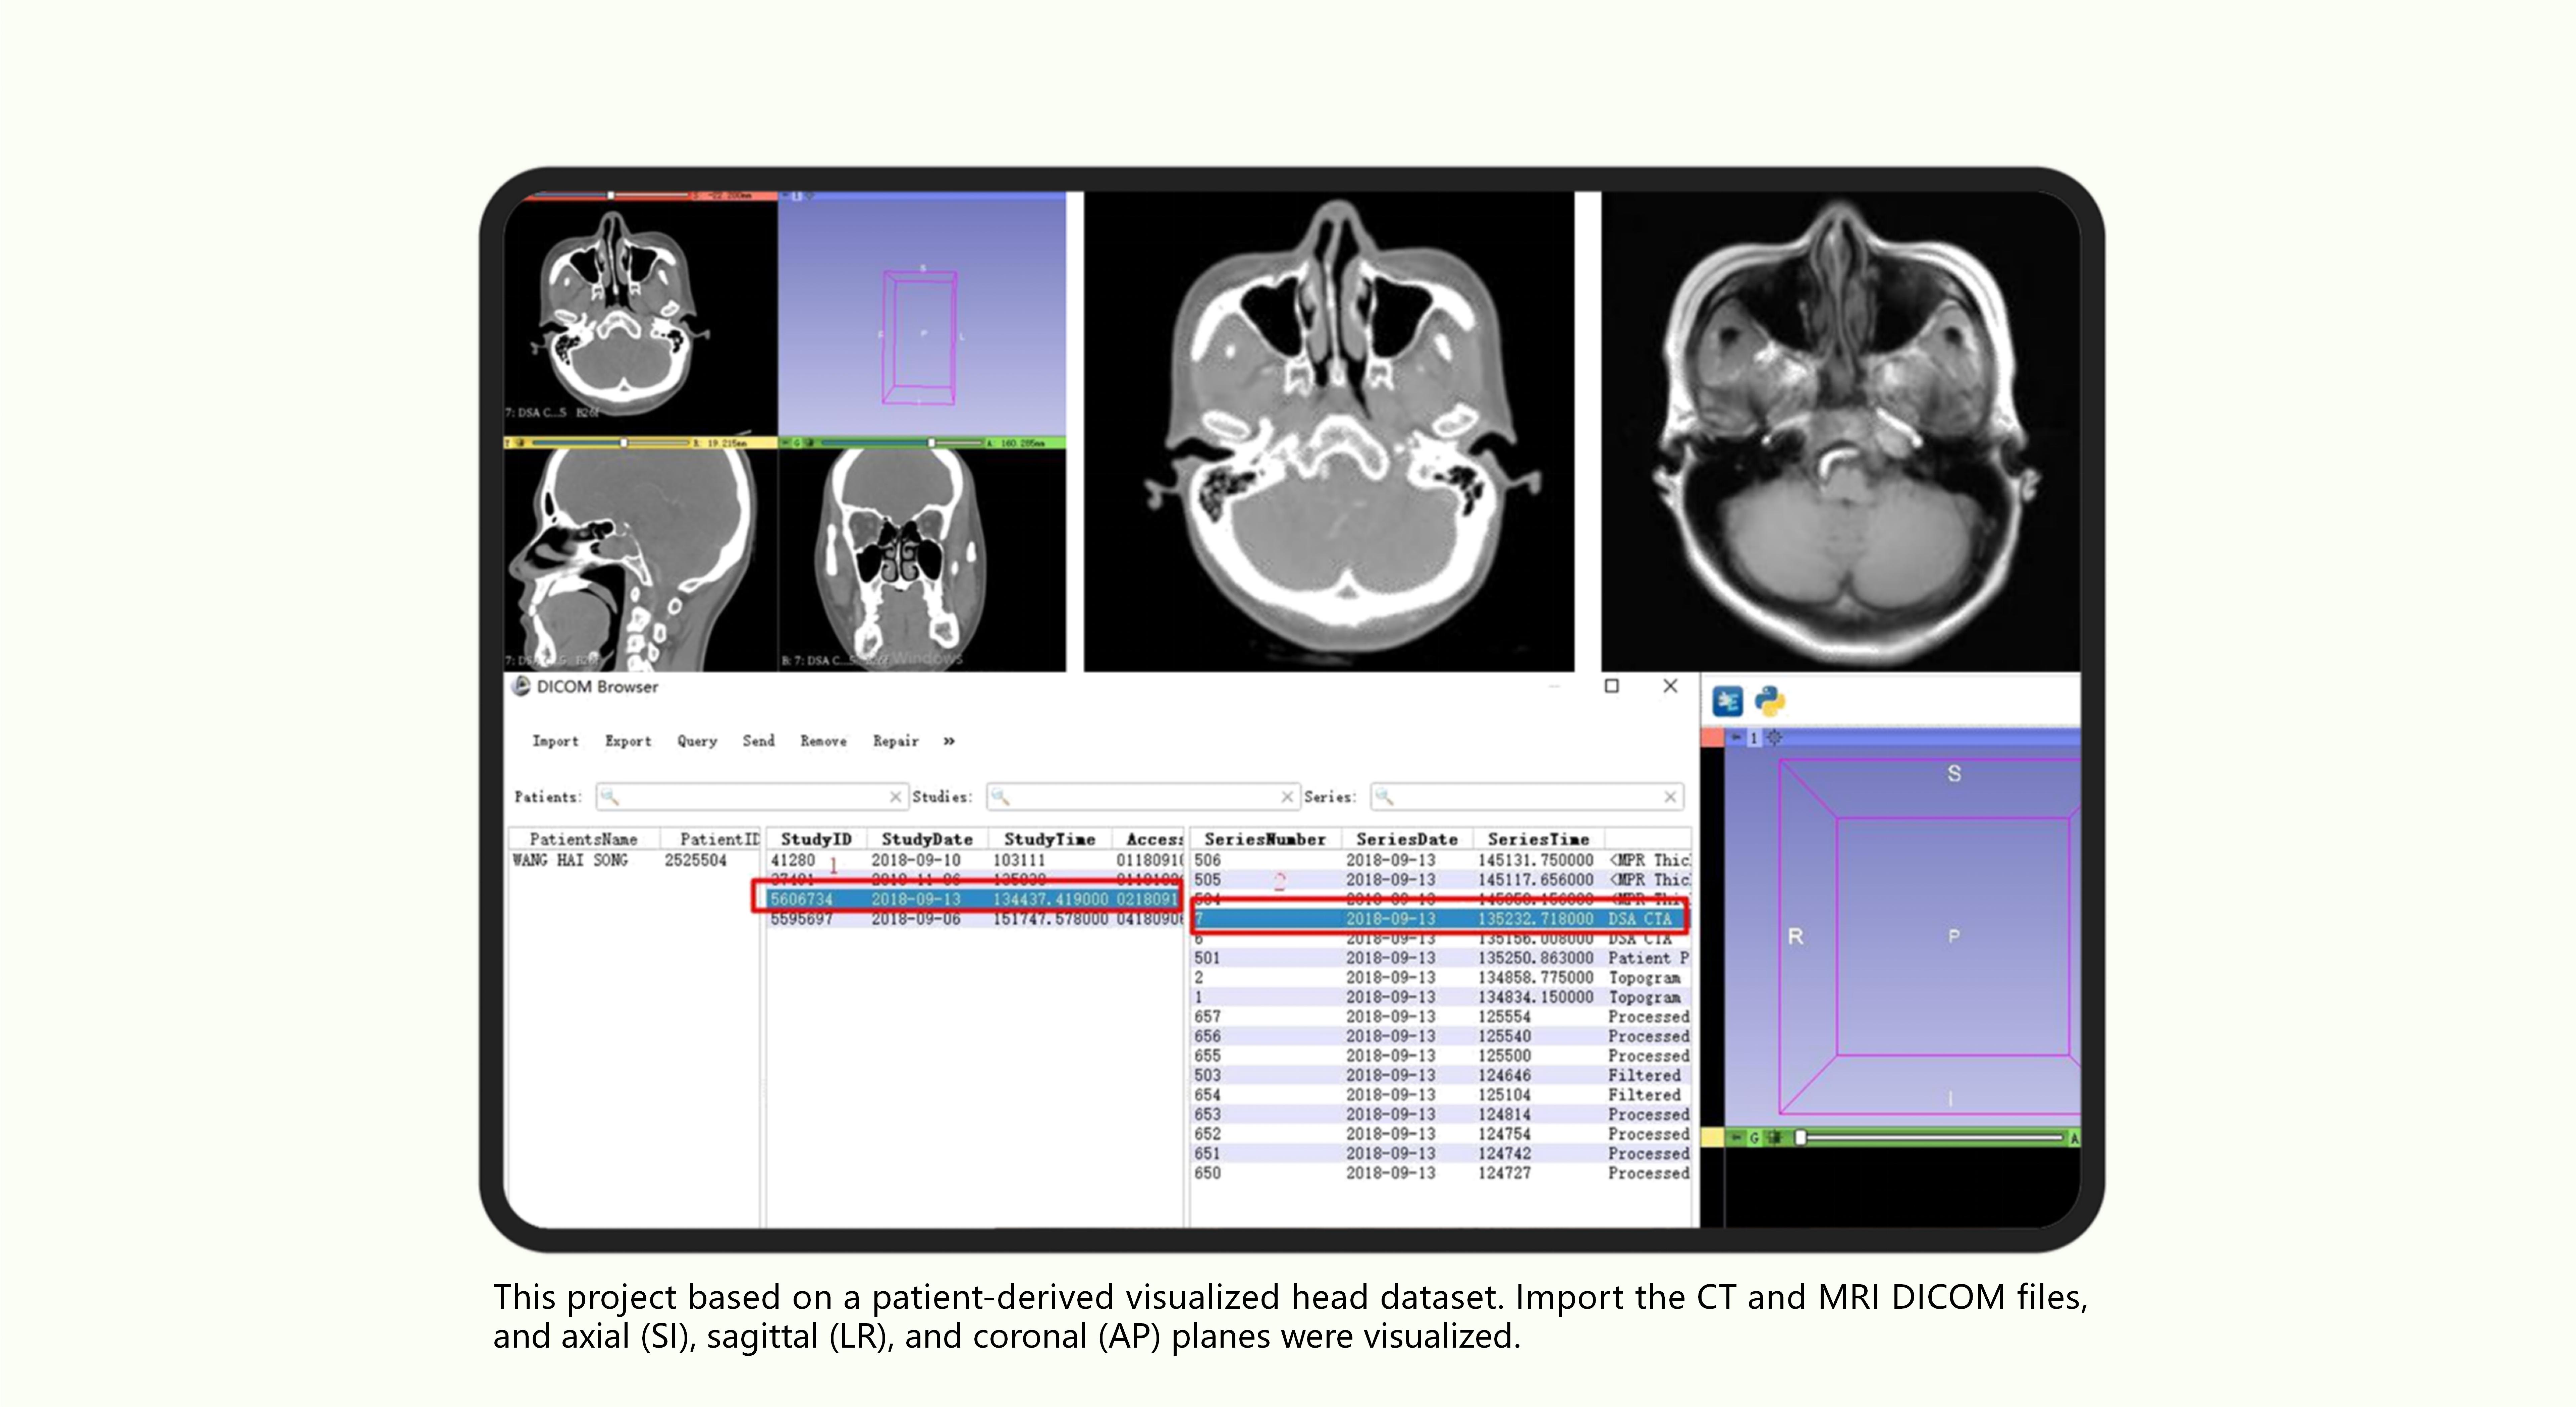This screenshot has height=1407, width=2576.
Task: Expand the toolbar overflow chevron after Repair
Action: point(949,741)
